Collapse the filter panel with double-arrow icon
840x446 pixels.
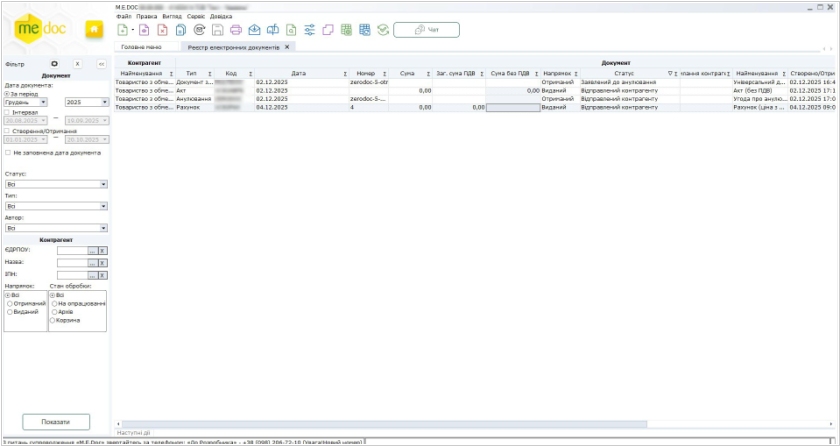click(x=101, y=63)
